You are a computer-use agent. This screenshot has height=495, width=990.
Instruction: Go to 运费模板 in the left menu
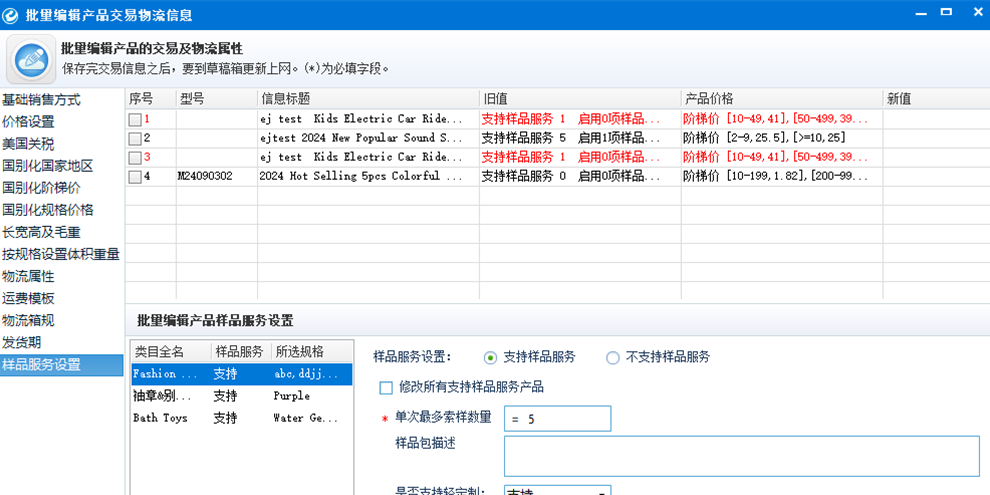29,298
